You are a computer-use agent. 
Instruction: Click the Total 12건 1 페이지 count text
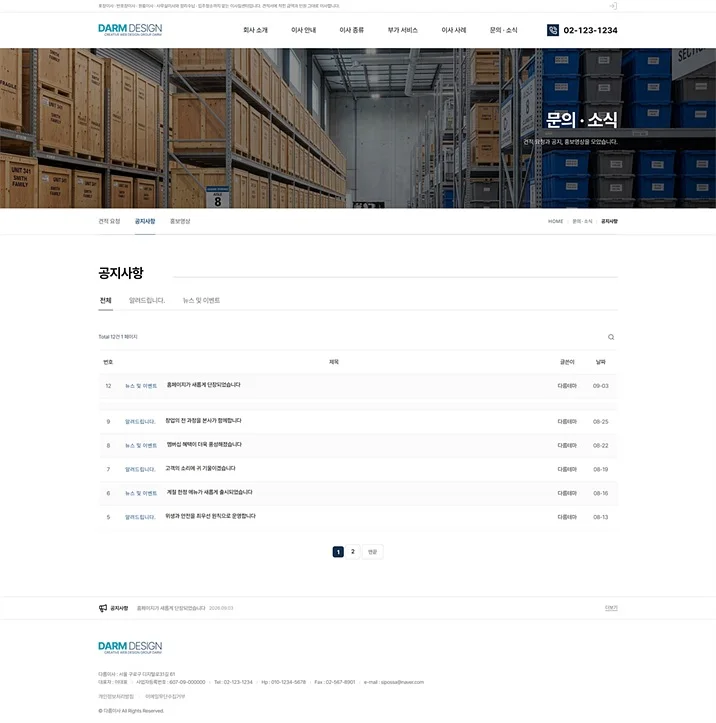pyautogui.click(x=118, y=337)
